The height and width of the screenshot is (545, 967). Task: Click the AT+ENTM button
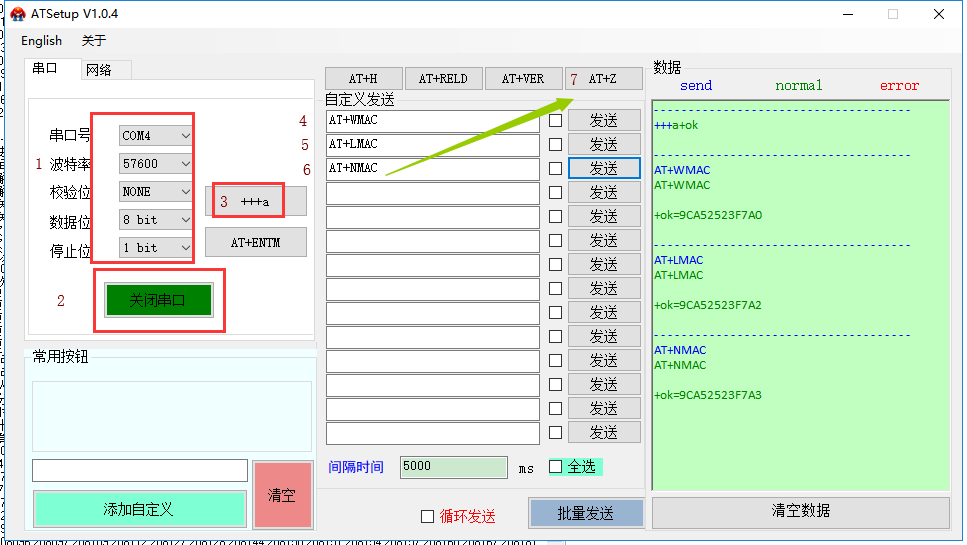click(x=255, y=242)
